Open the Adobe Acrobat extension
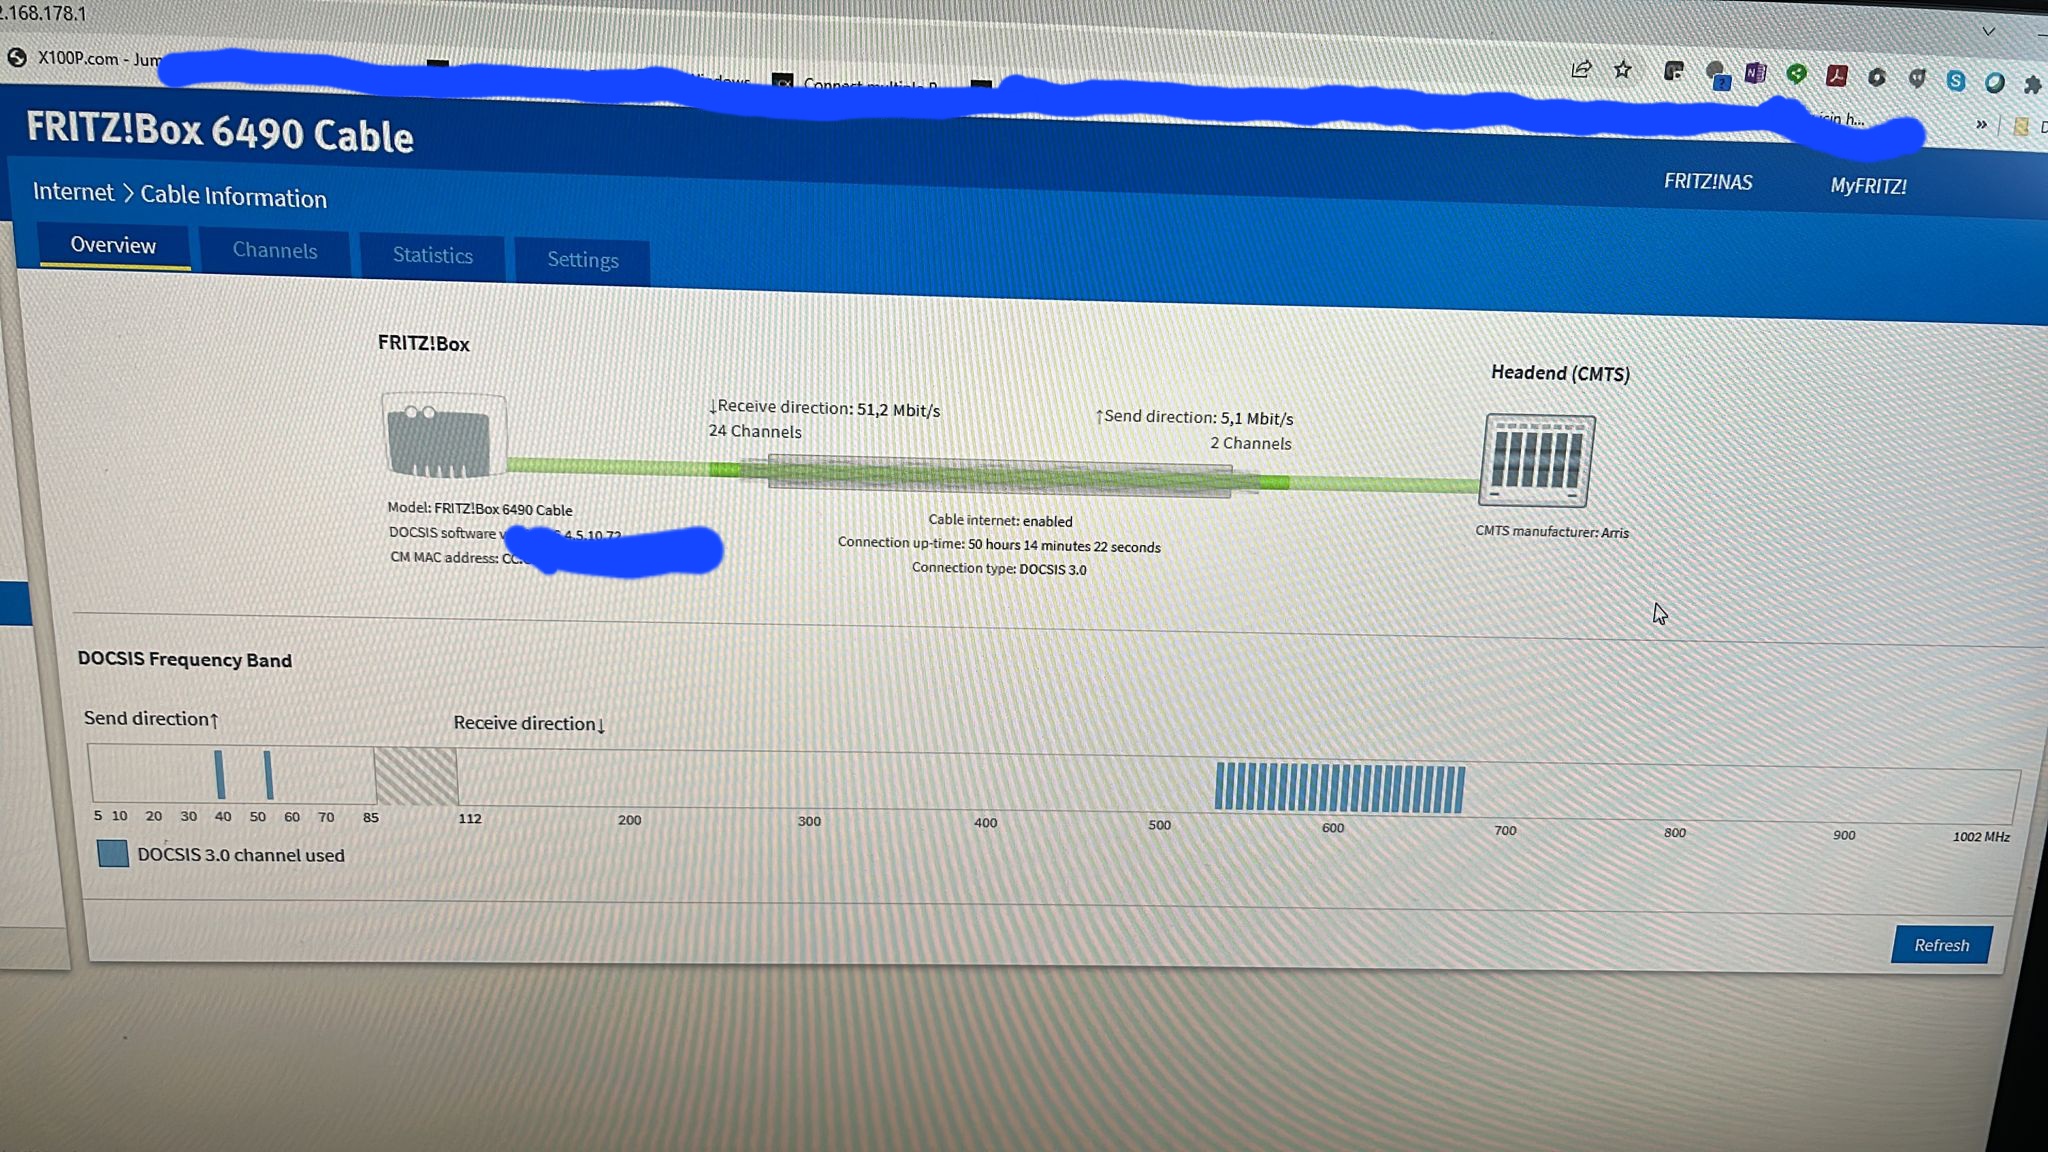 tap(1837, 75)
